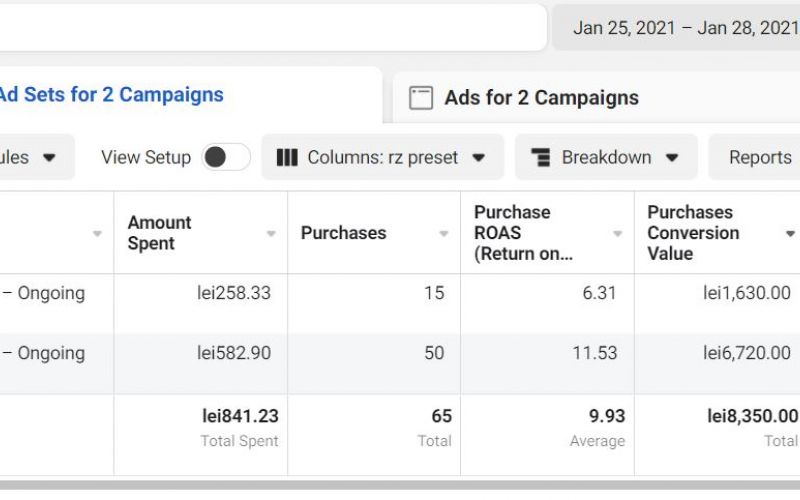Screen dimensions: 800x500
Task: Click the horizontal scrollbar below the table
Action: coord(400,486)
